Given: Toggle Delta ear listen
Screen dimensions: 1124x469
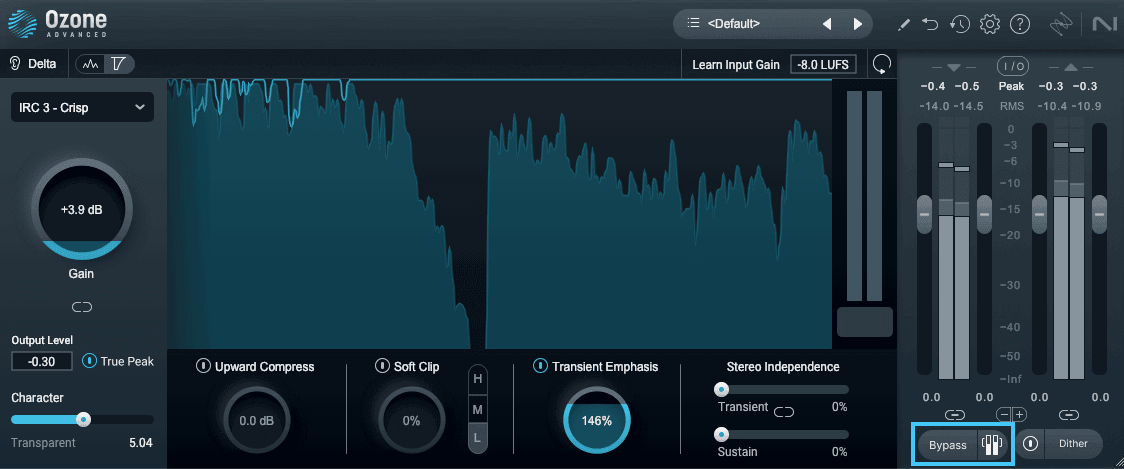Looking at the screenshot, I should tap(33, 64).
